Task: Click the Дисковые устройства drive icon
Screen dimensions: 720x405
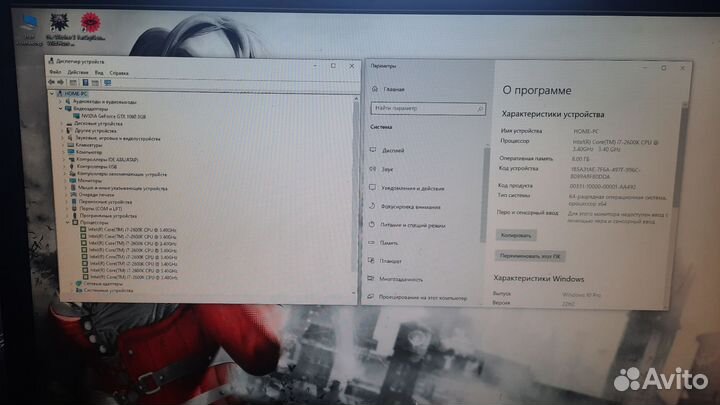Action: click(x=69, y=124)
